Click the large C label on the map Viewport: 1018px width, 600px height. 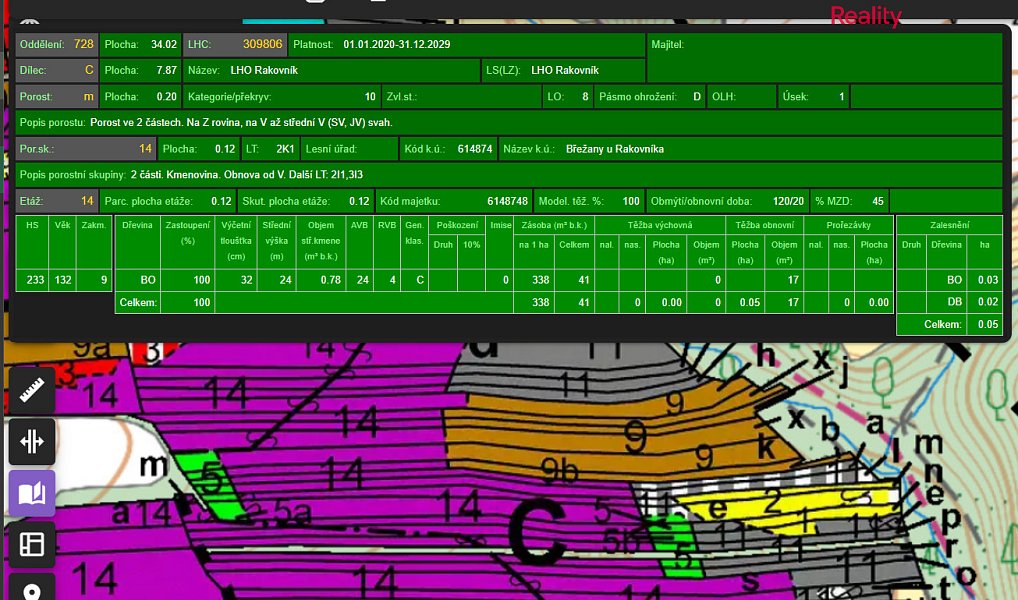(x=537, y=532)
